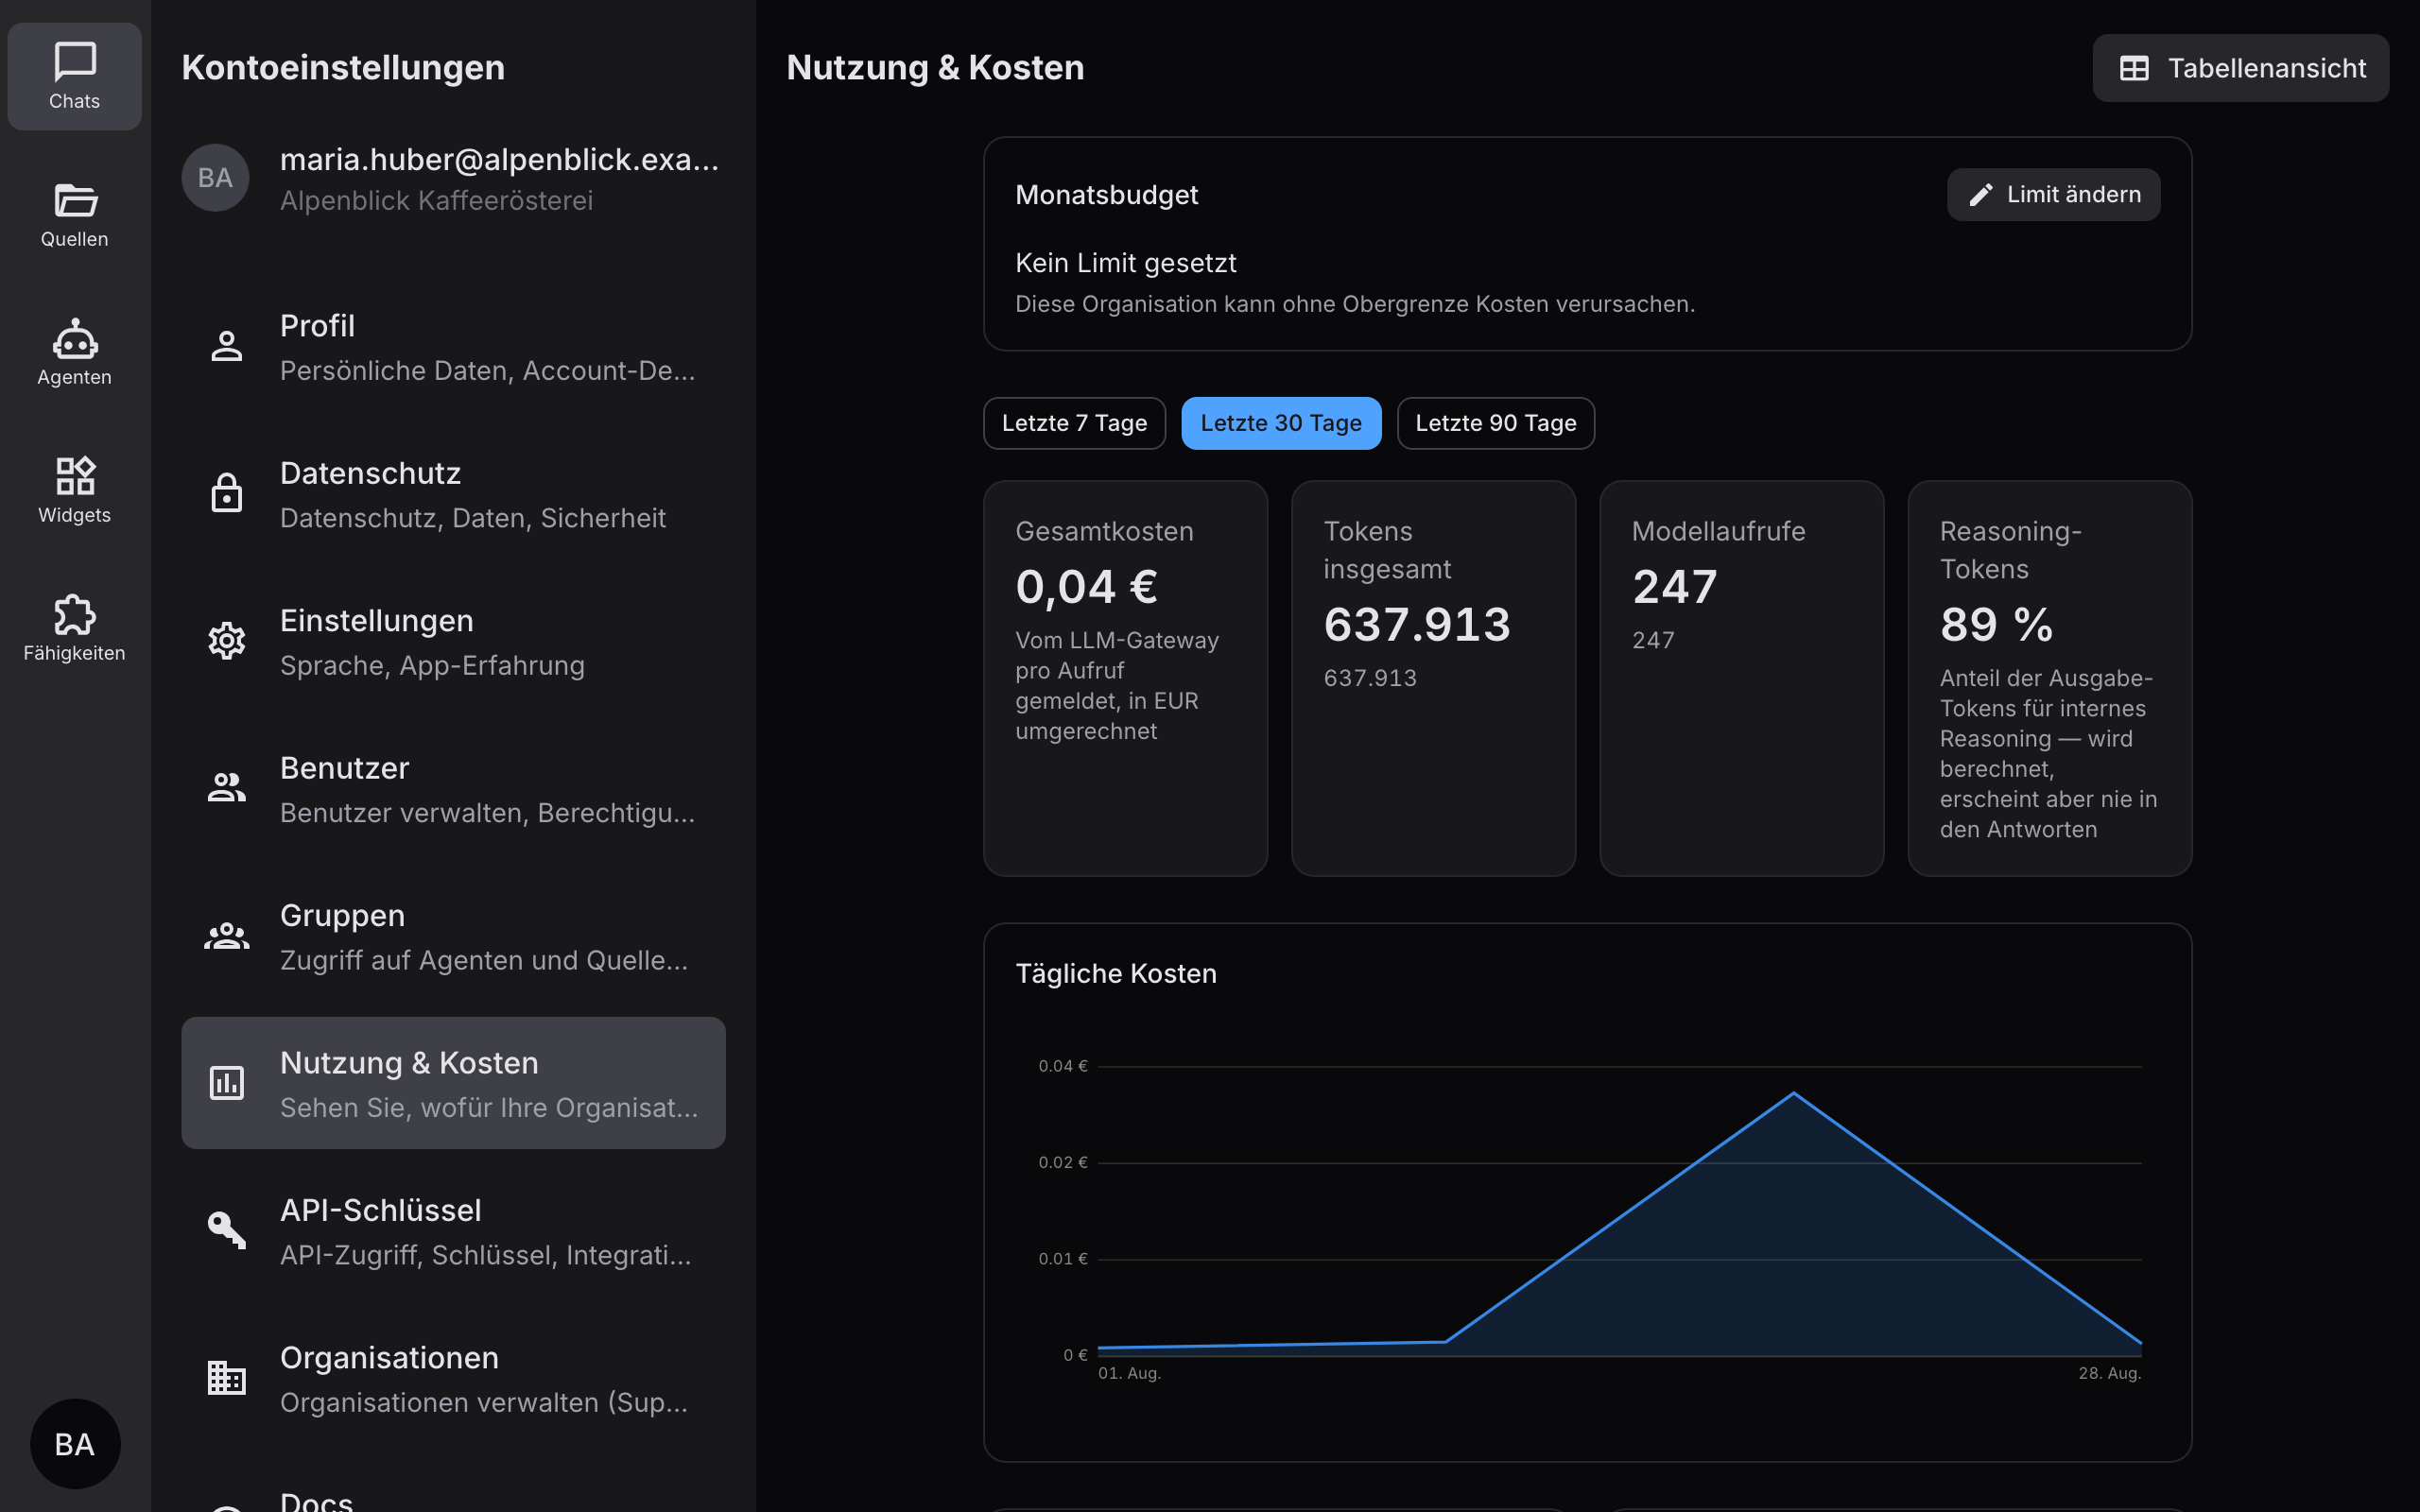Click the 0.02 € y-axis label
This screenshot has height=1512, width=2420.
[1062, 1162]
